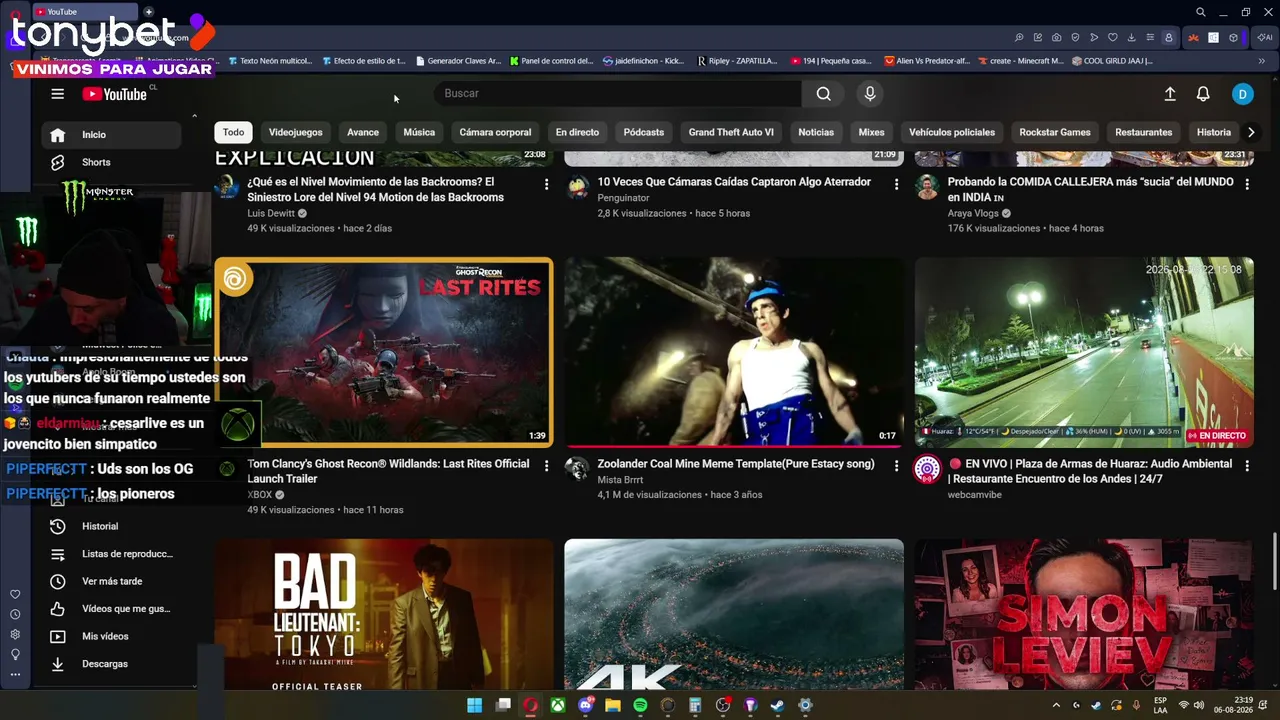The image size is (1280, 720).
Task: Open options for Plaza de Armas live stream
Action: (1246, 466)
